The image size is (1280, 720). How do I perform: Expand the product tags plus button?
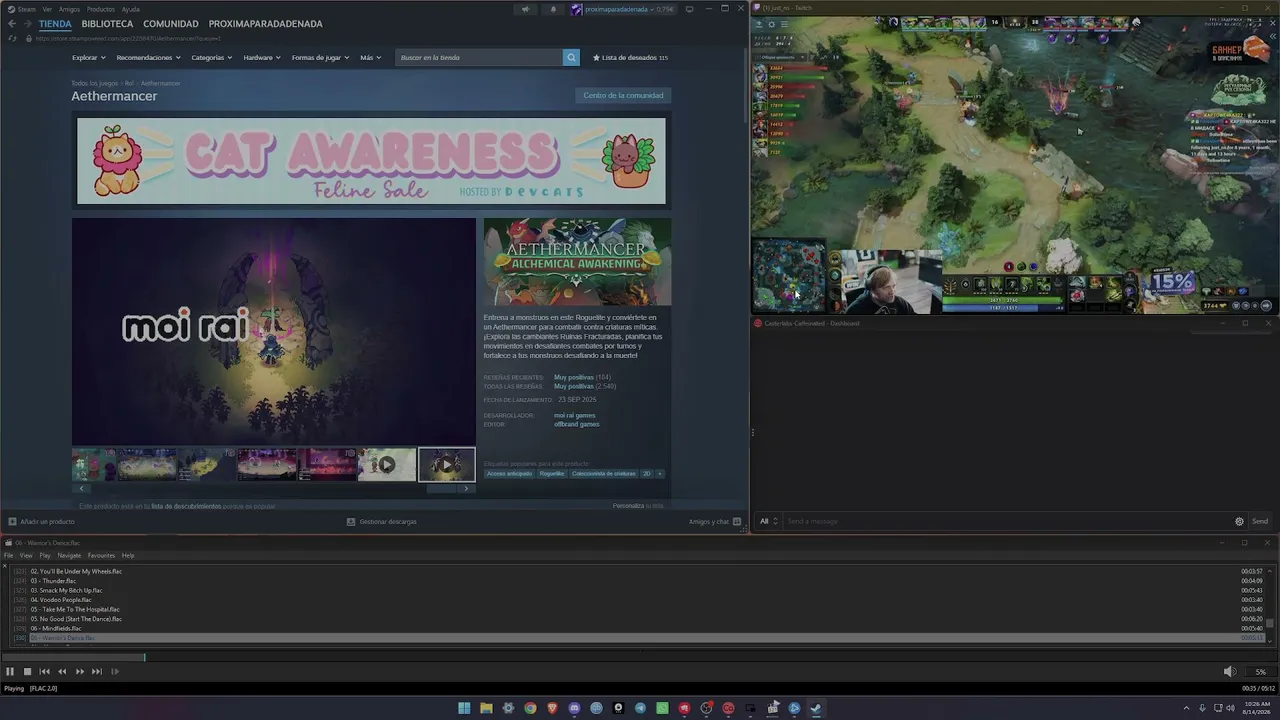point(660,473)
